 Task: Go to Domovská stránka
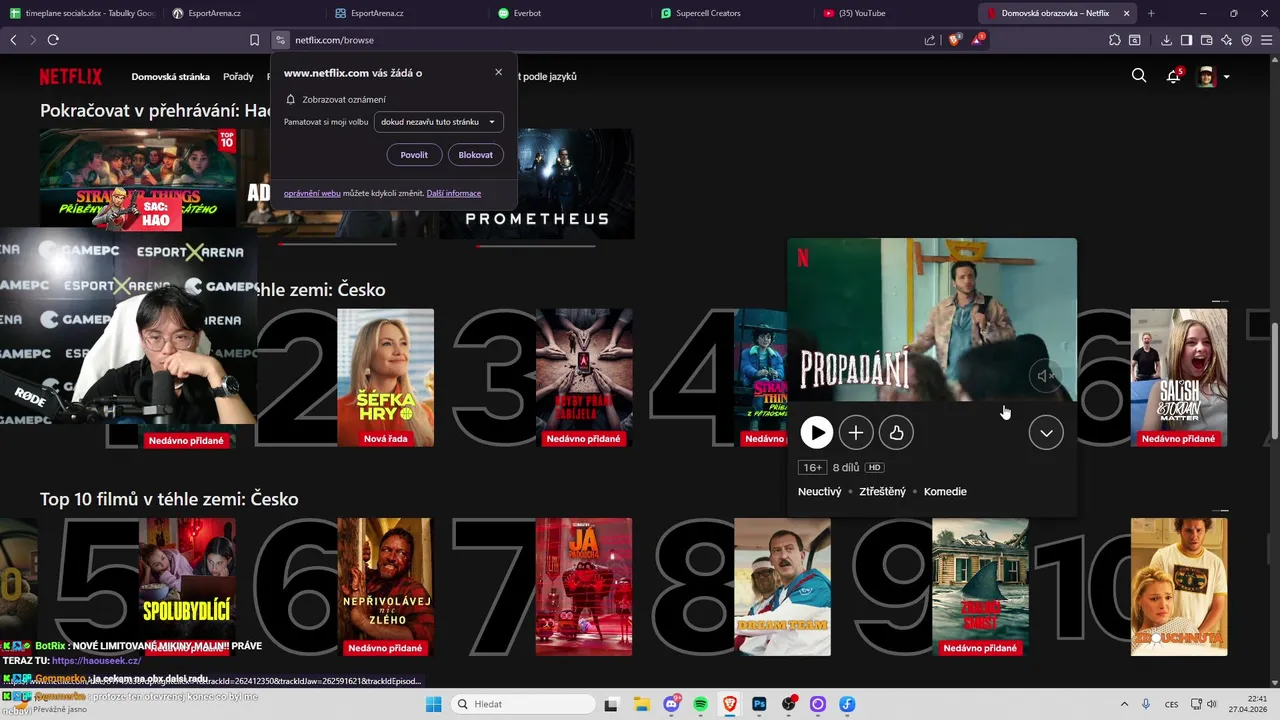coord(170,77)
